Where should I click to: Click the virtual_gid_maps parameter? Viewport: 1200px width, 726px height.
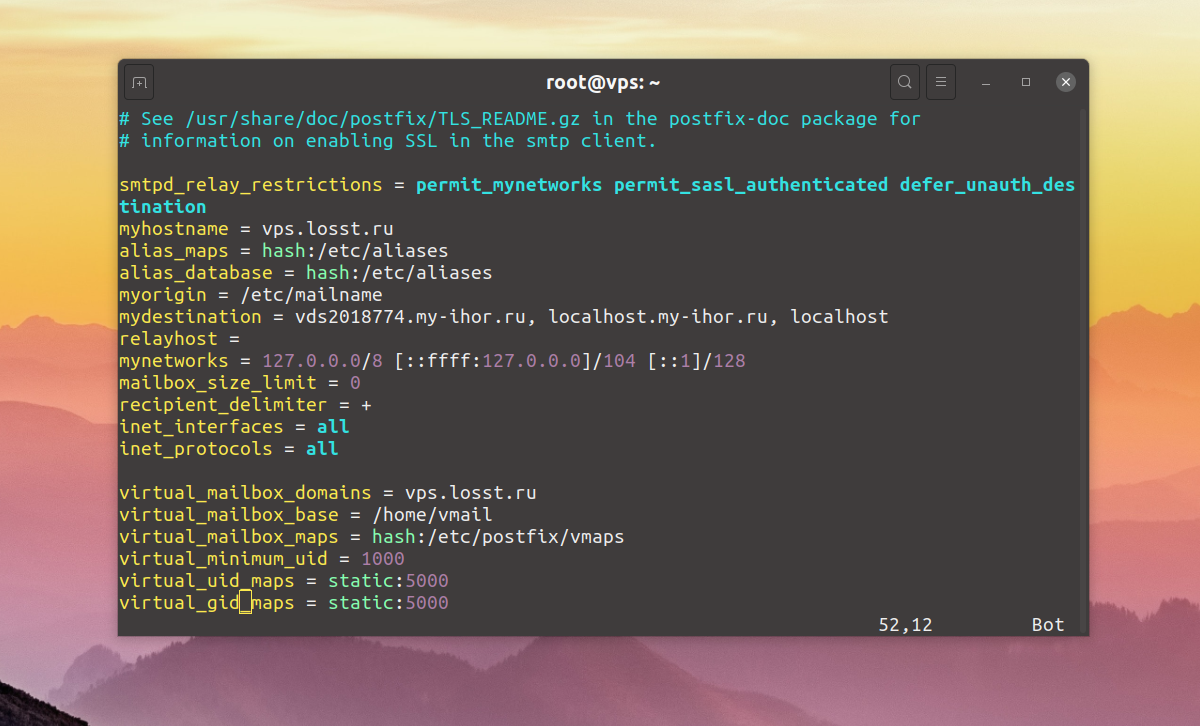click(207, 603)
